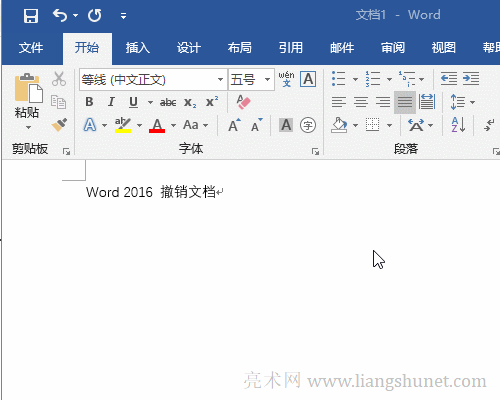This screenshot has width=500, height=400.
Task: Click the Copy icon
Action: [x=58, y=102]
